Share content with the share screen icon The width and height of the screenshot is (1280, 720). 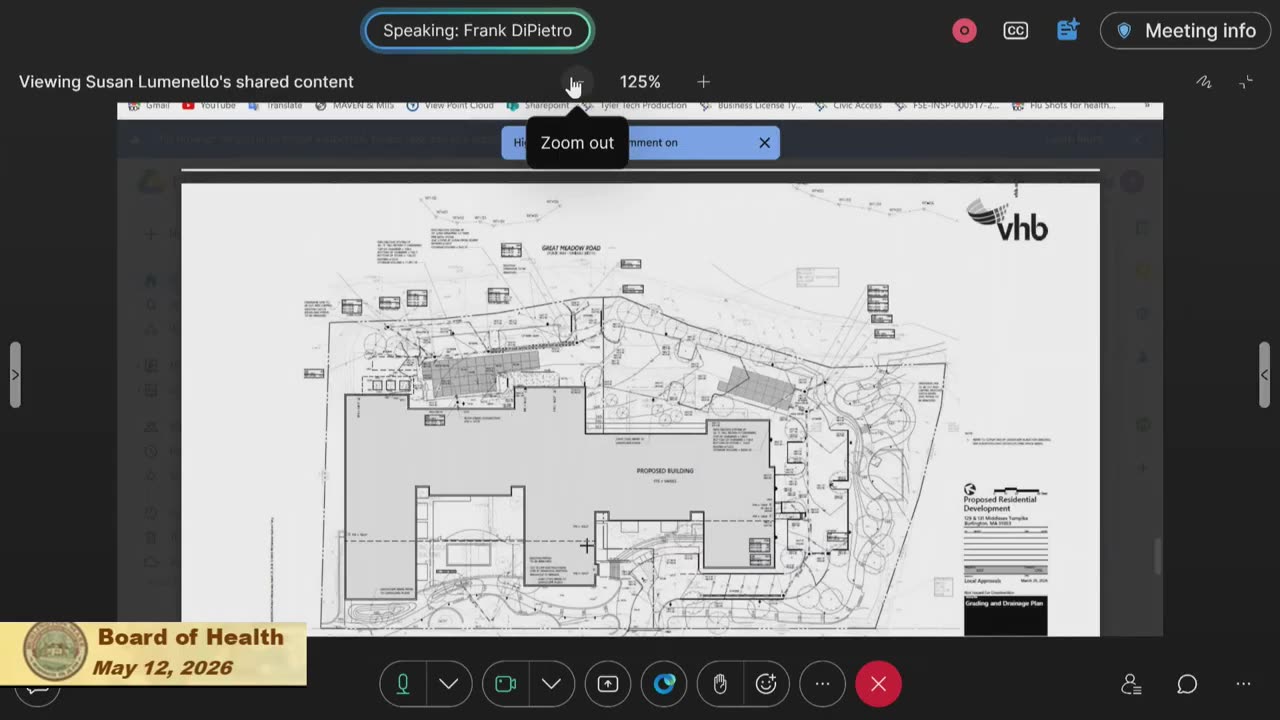pos(608,684)
